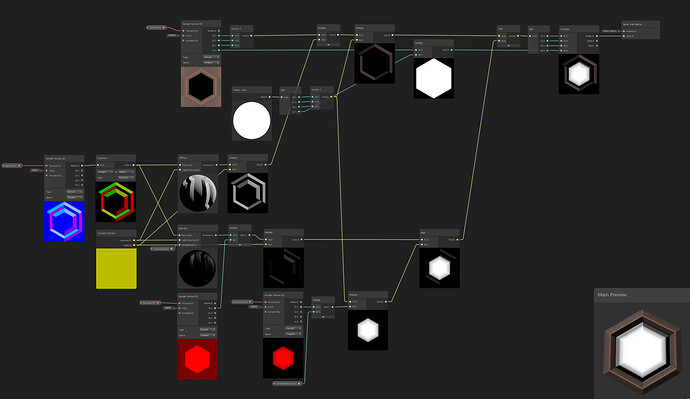The height and width of the screenshot is (399, 690).
Task: Select the property pill below the black red-hexagon preview
Action: click(x=287, y=384)
